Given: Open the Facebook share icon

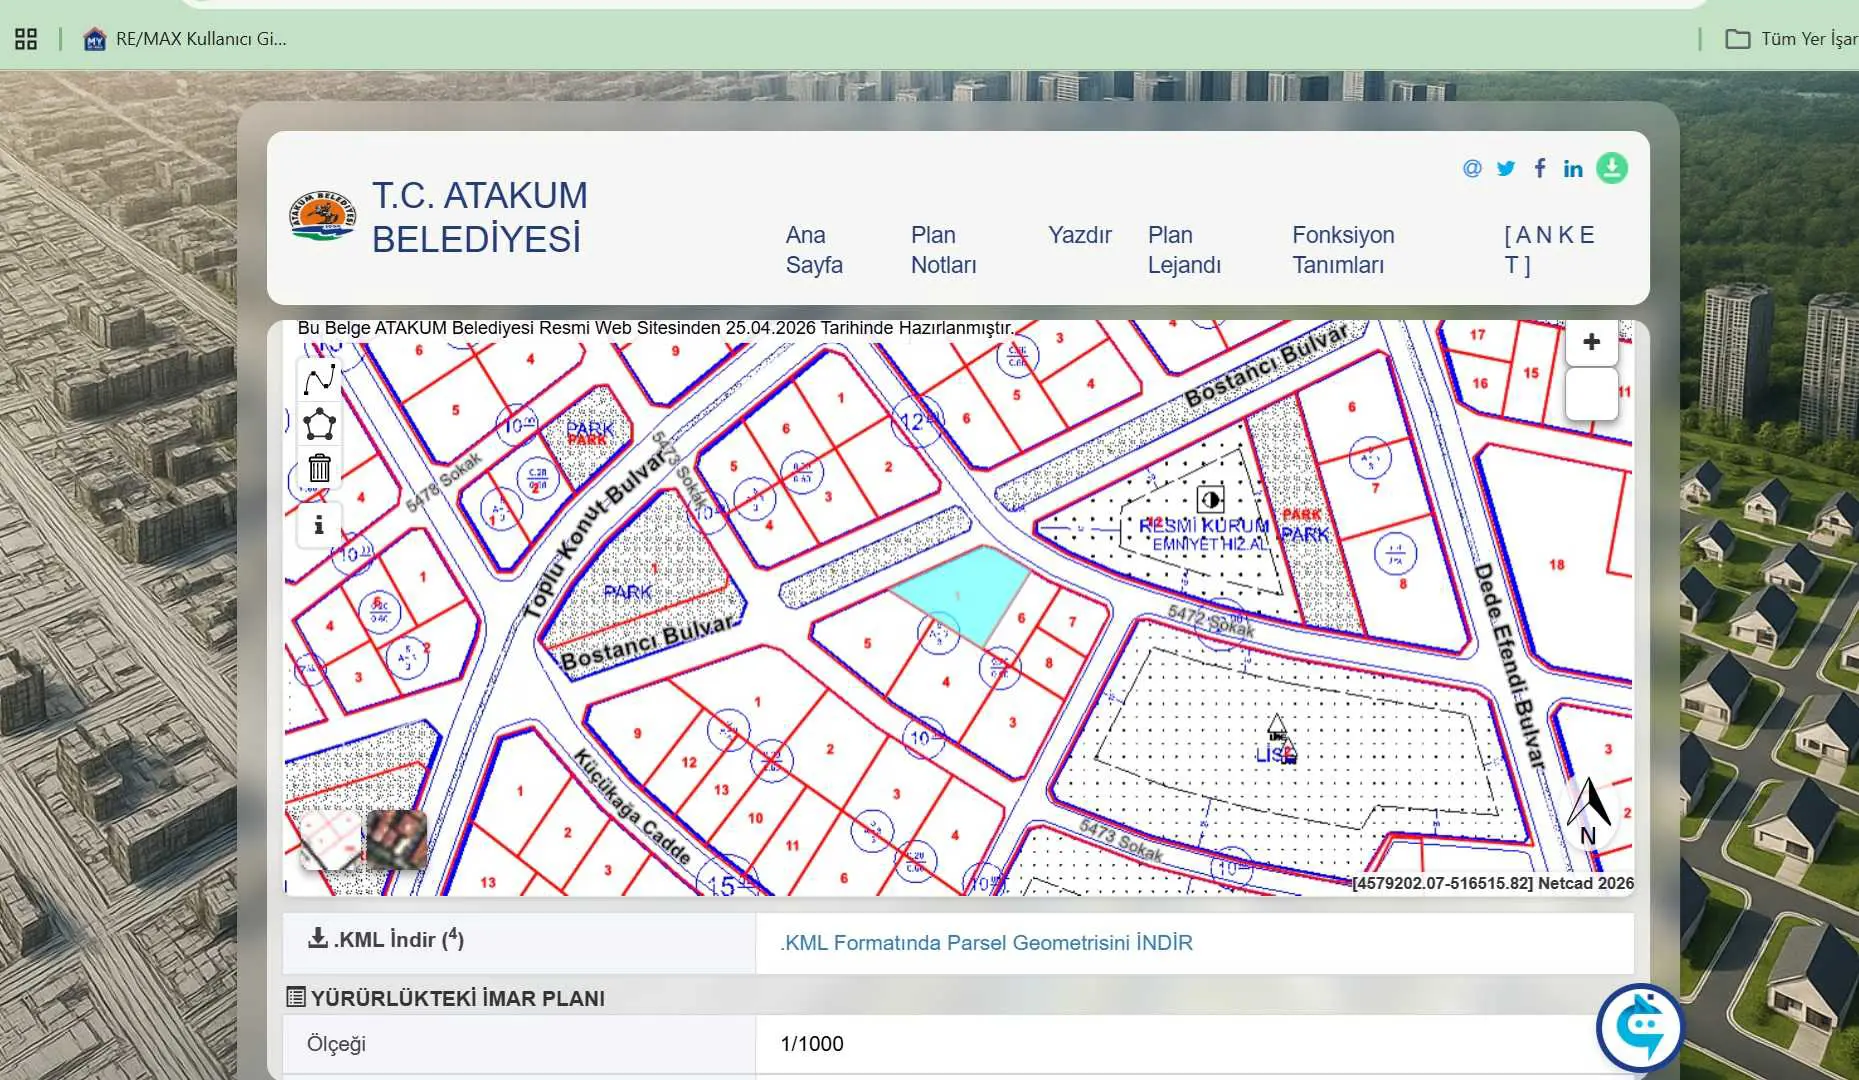Looking at the screenshot, I should [1540, 168].
